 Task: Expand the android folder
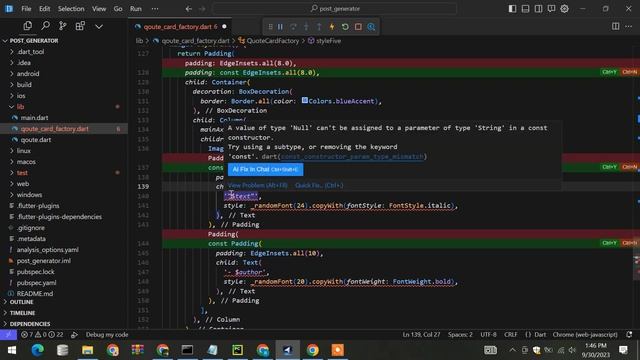[28, 74]
